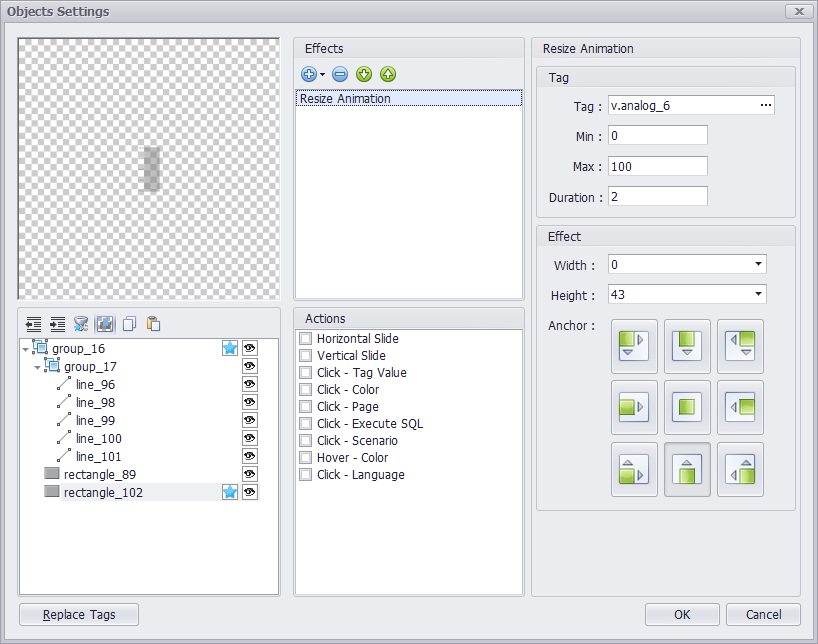Open the Height dropdown
The width and height of the screenshot is (818, 644).
click(x=758, y=294)
